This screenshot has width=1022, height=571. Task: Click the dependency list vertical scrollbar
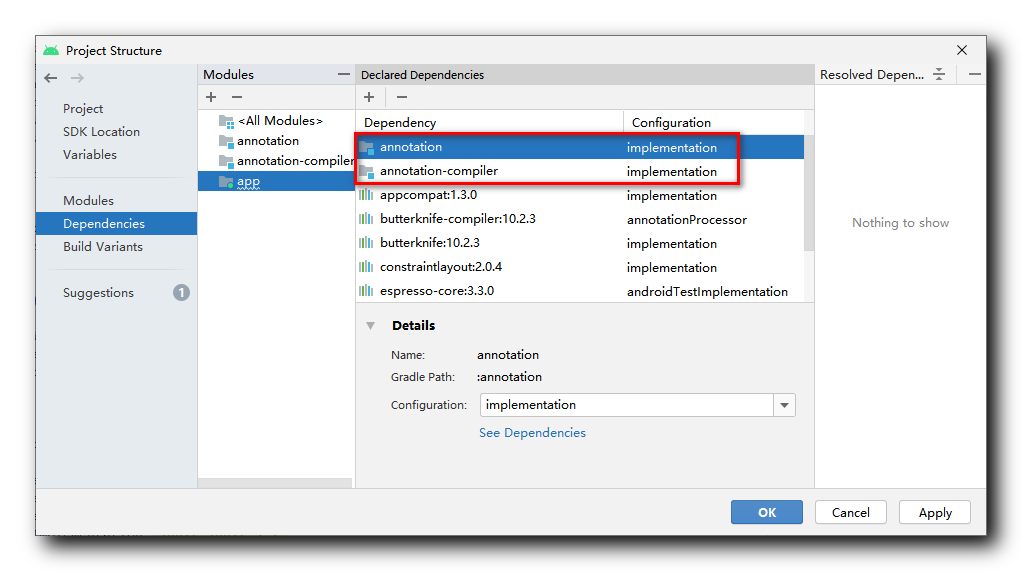coord(809,193)
